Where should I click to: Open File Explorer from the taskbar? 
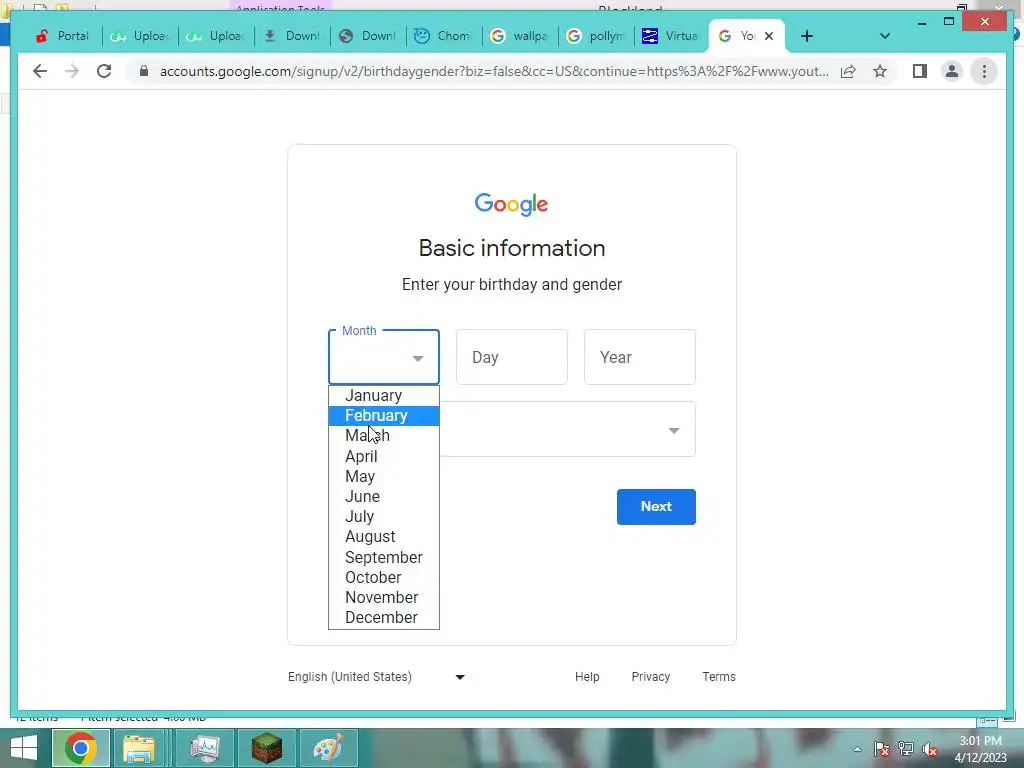139,748
